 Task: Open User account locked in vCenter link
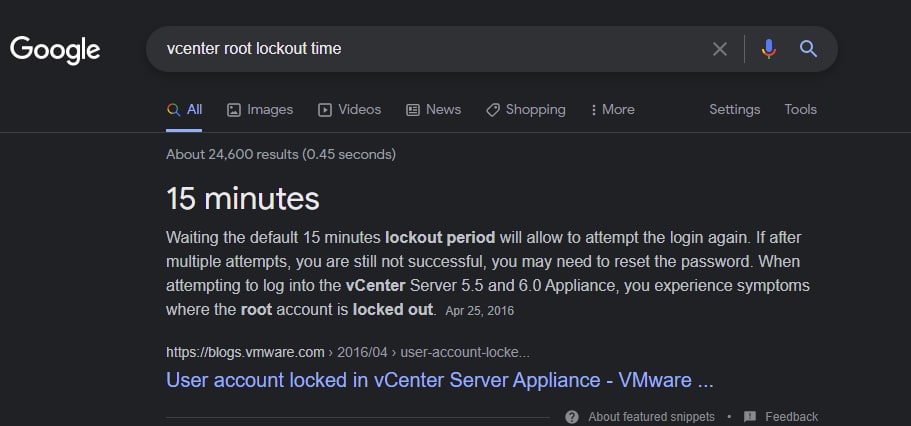tap(440, 380)
